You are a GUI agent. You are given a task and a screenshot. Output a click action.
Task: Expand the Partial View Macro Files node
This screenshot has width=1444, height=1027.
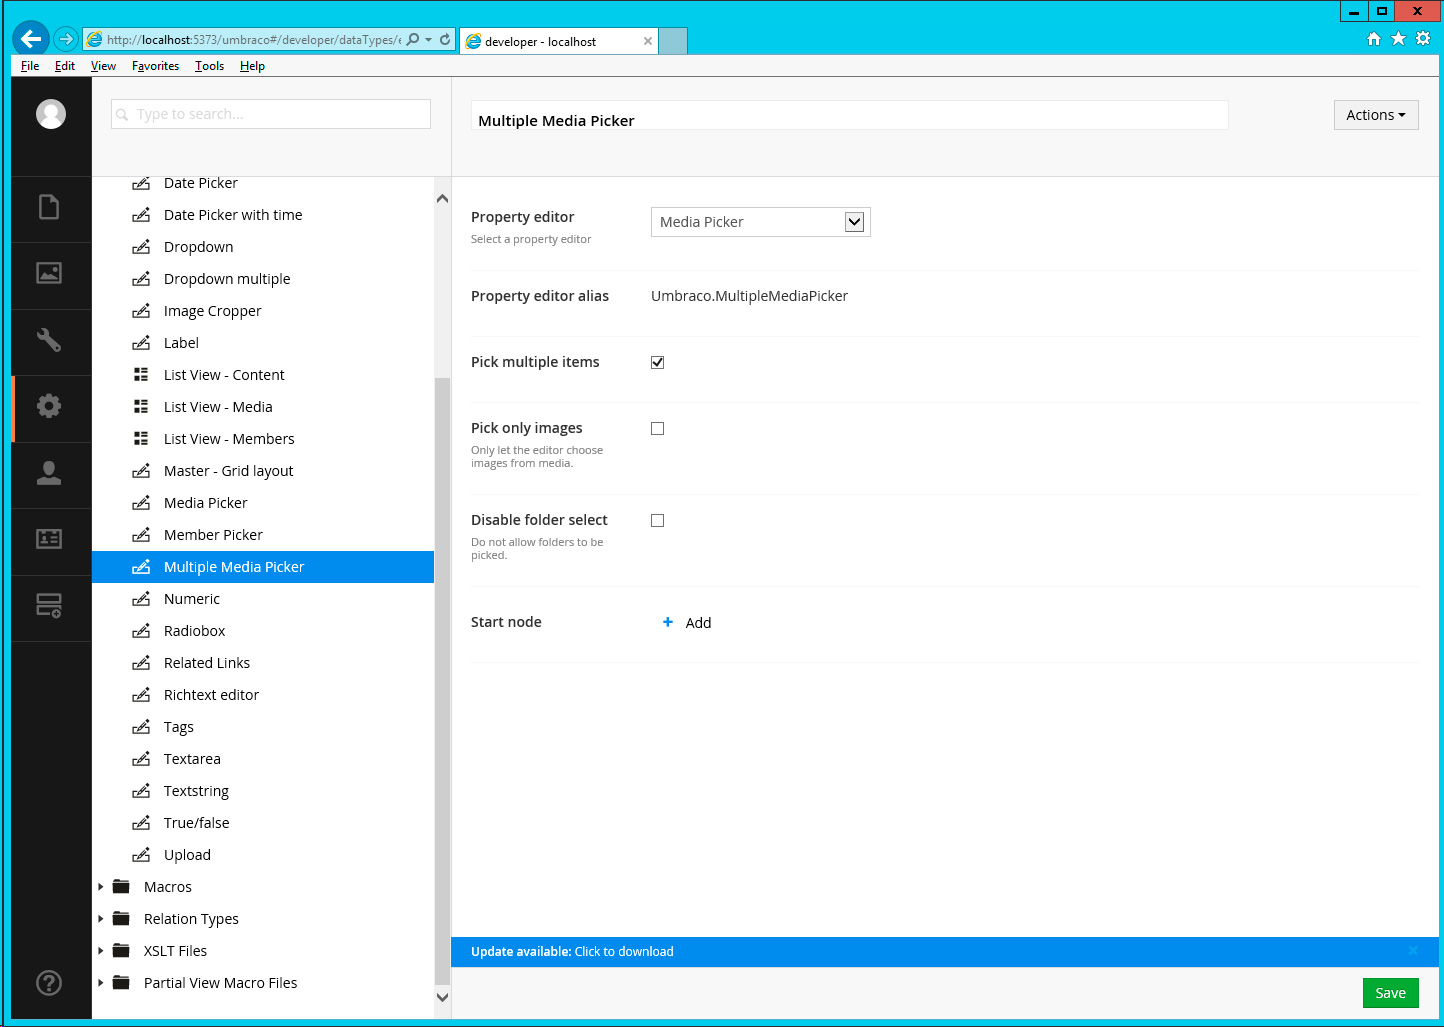(101, 983)
